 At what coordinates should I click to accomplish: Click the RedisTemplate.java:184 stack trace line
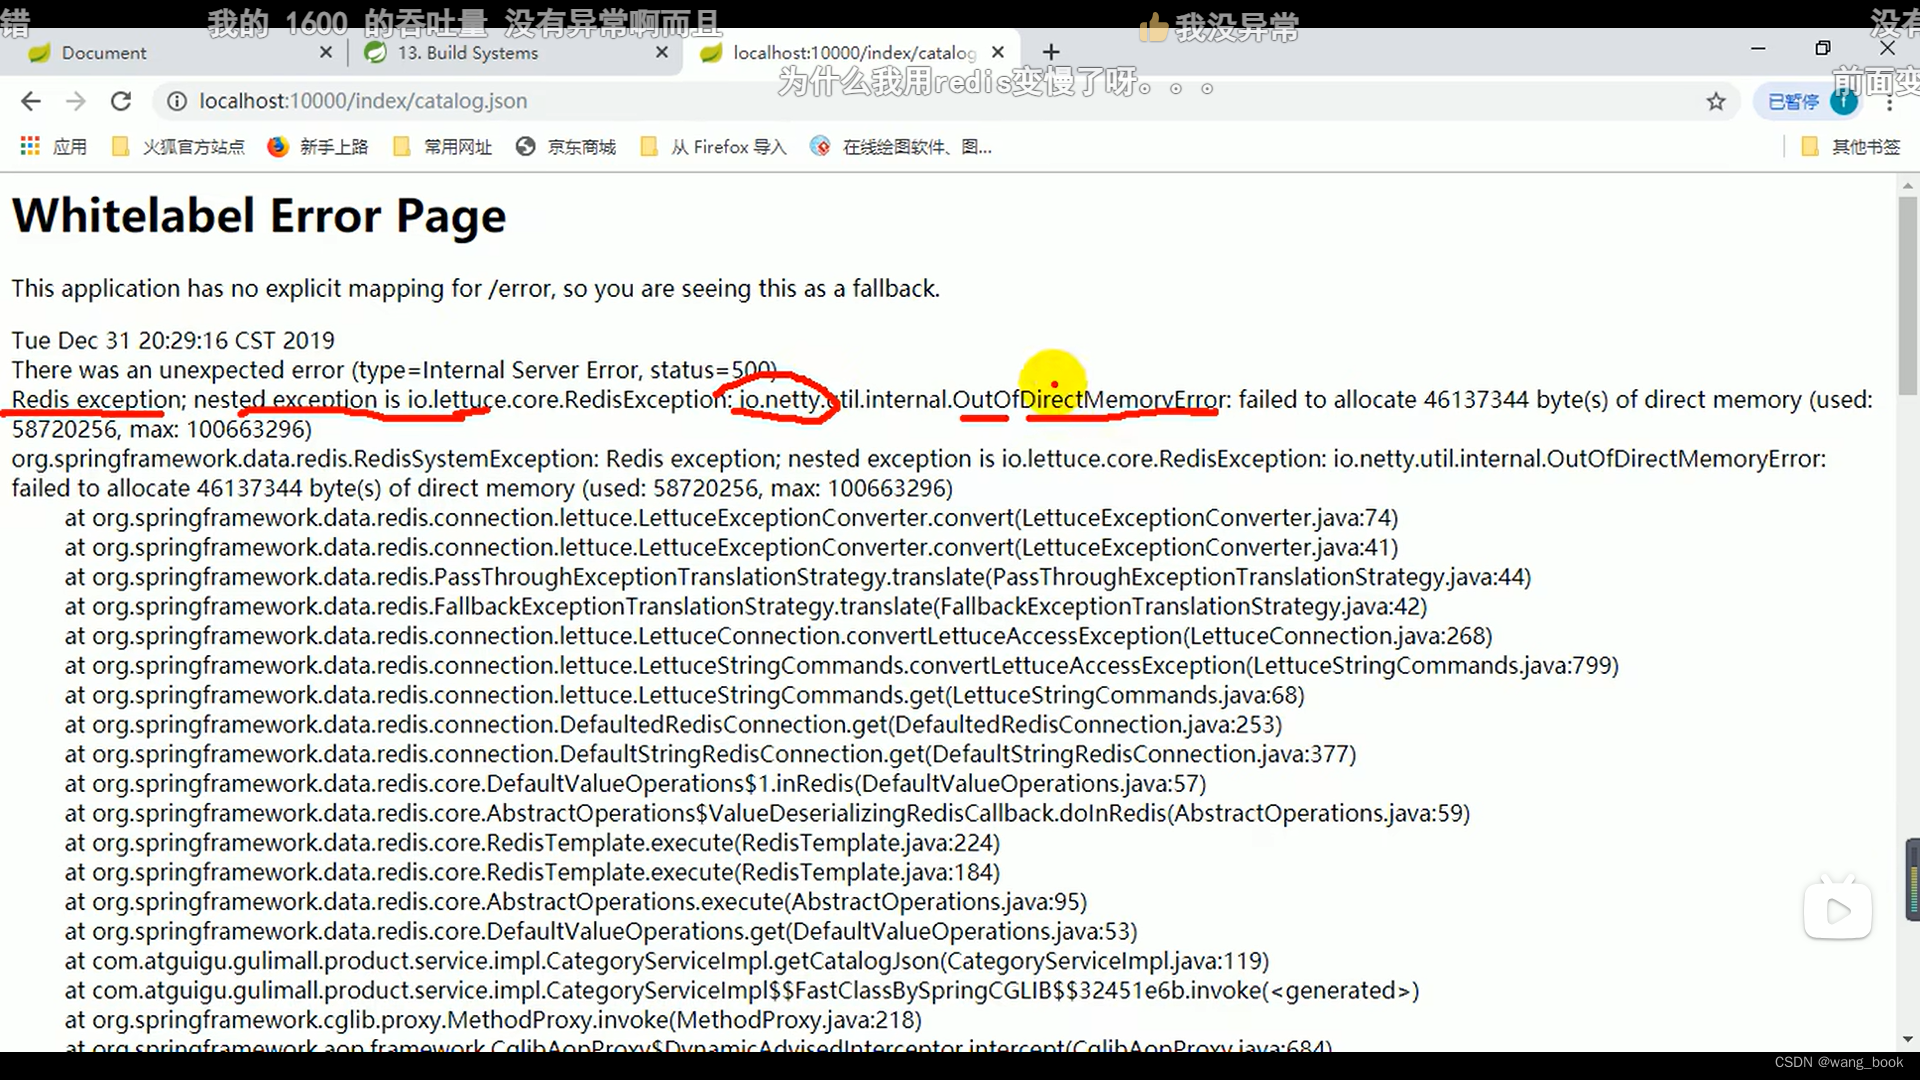(532, 872)
